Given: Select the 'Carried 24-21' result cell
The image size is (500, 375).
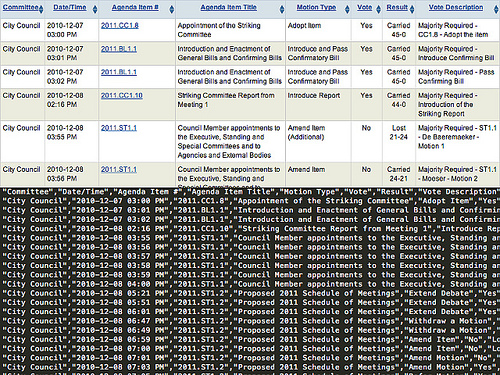Looking at the screenshot, I should (399, 174).
